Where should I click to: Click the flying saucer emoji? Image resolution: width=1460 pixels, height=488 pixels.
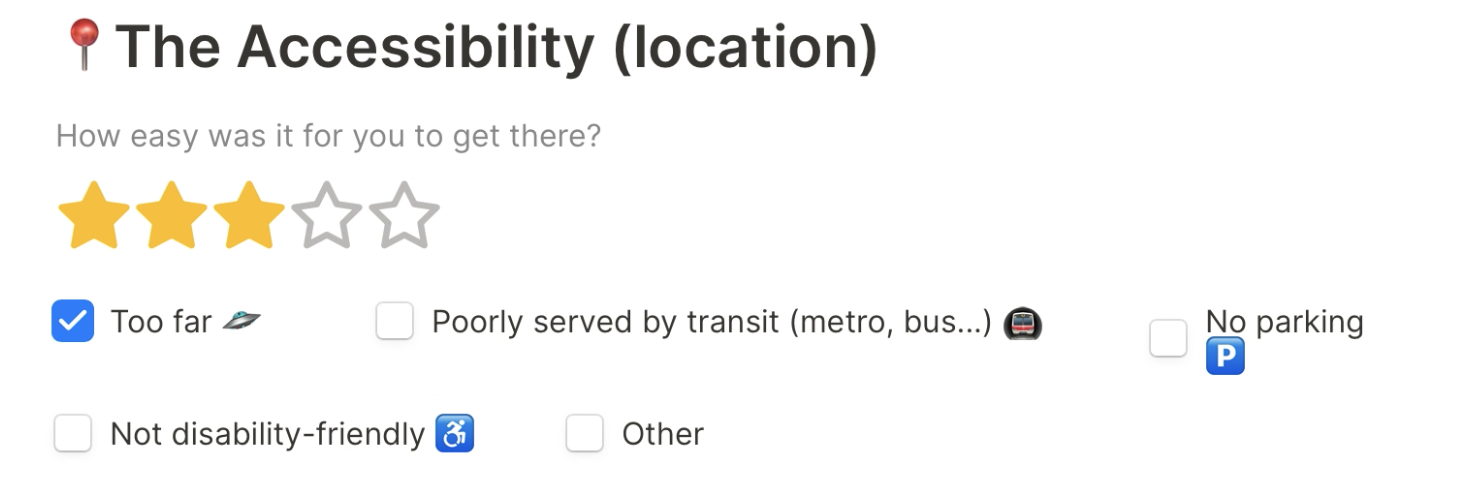[241, 320]
